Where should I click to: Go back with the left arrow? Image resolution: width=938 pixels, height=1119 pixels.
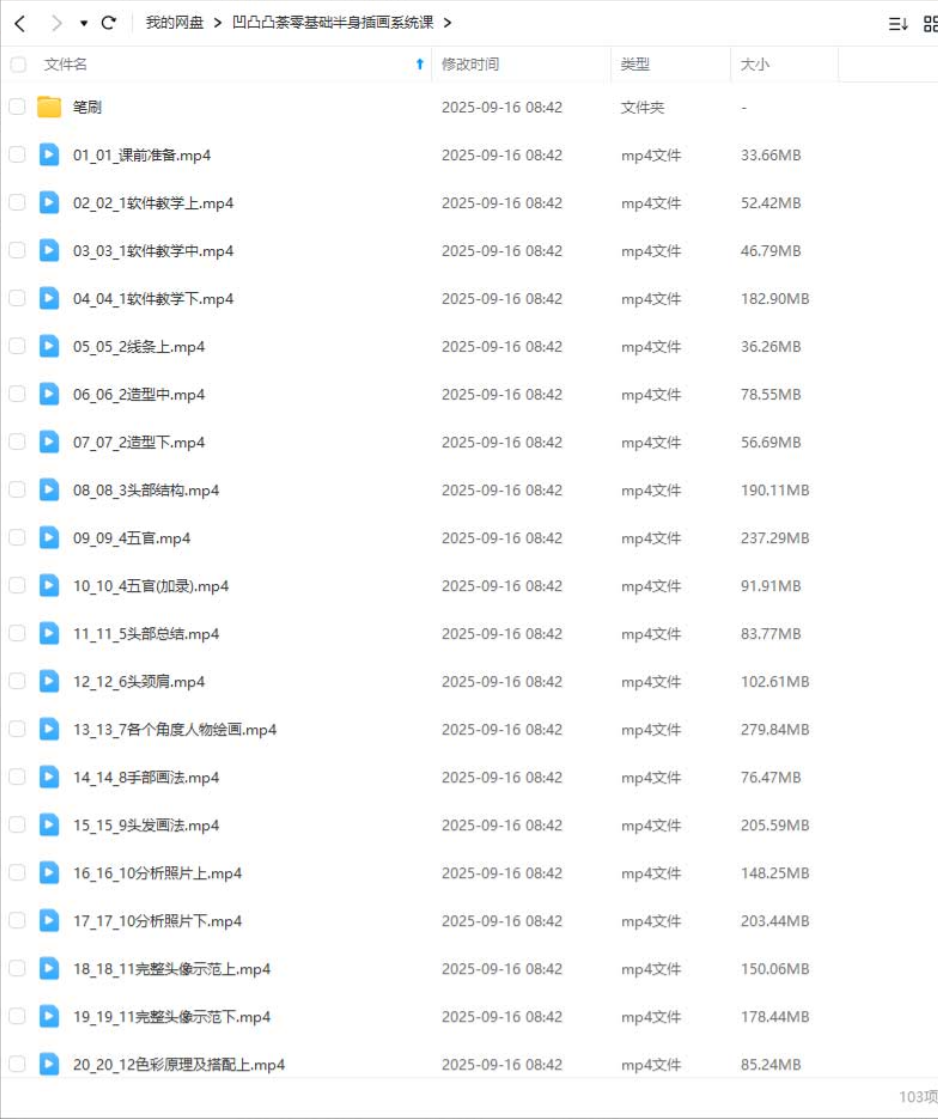click(20, 24)
